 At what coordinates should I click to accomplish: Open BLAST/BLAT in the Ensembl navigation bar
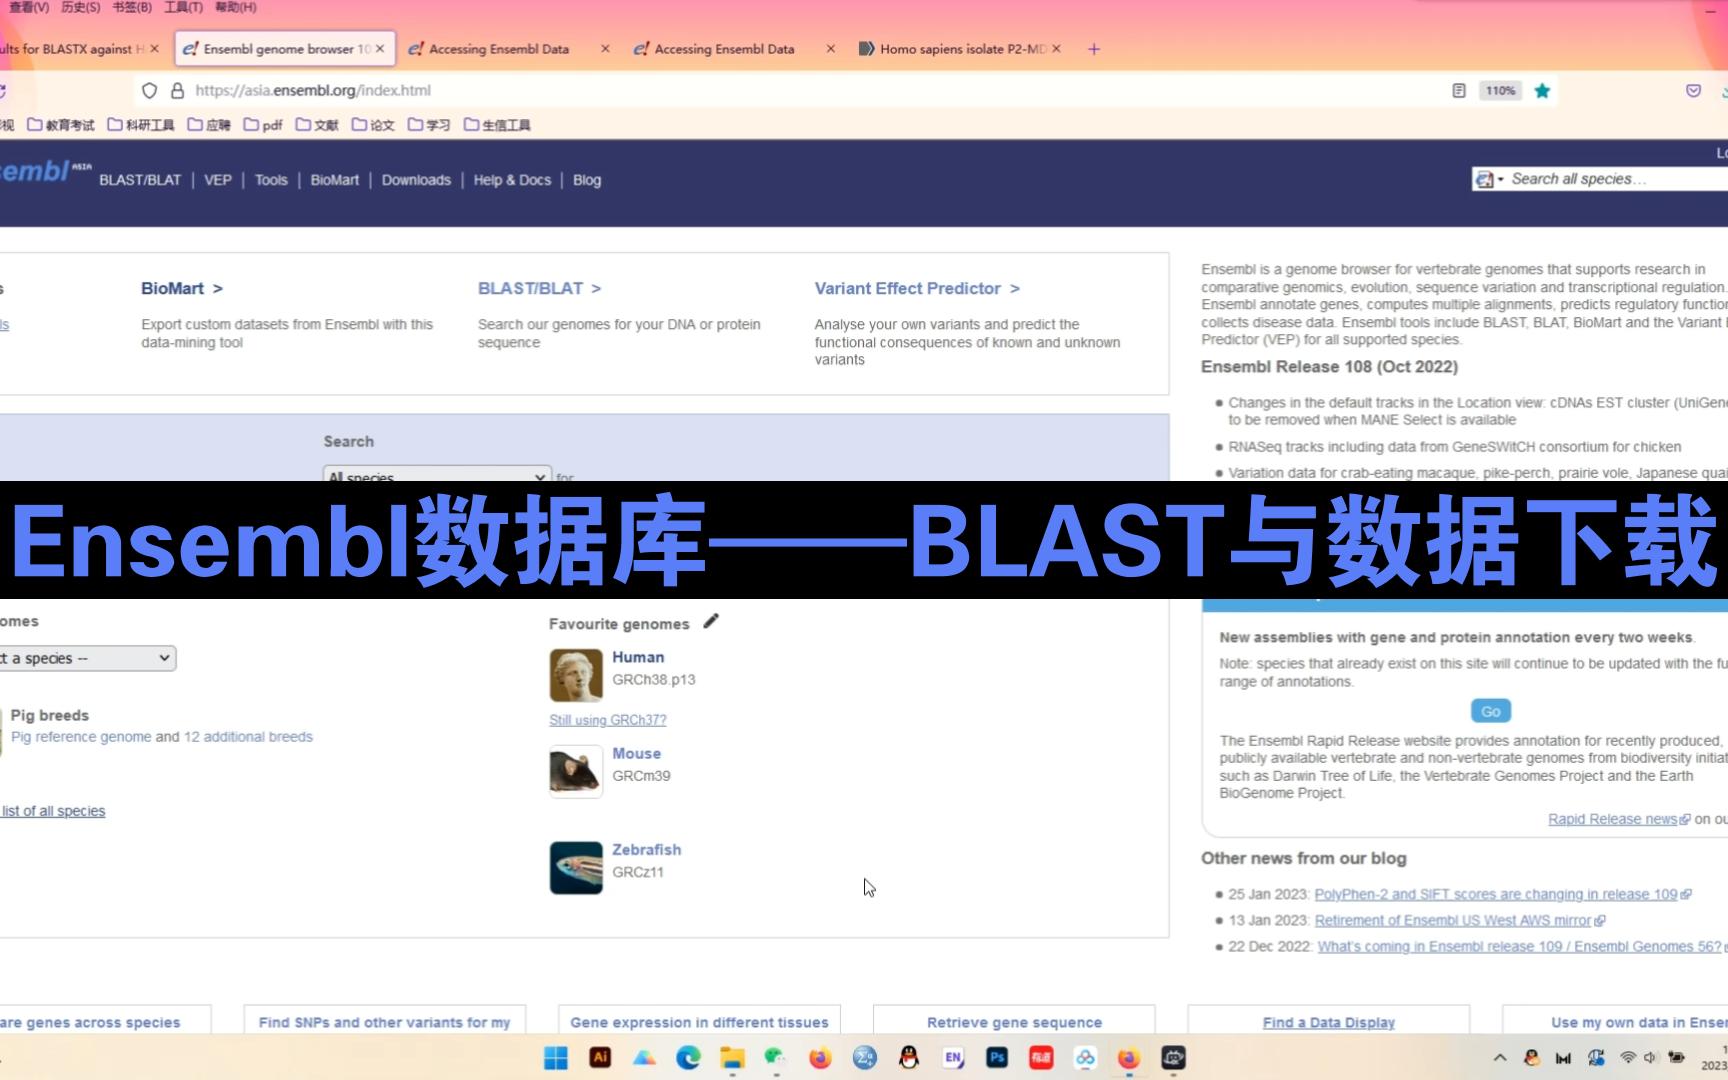(140, 180)
